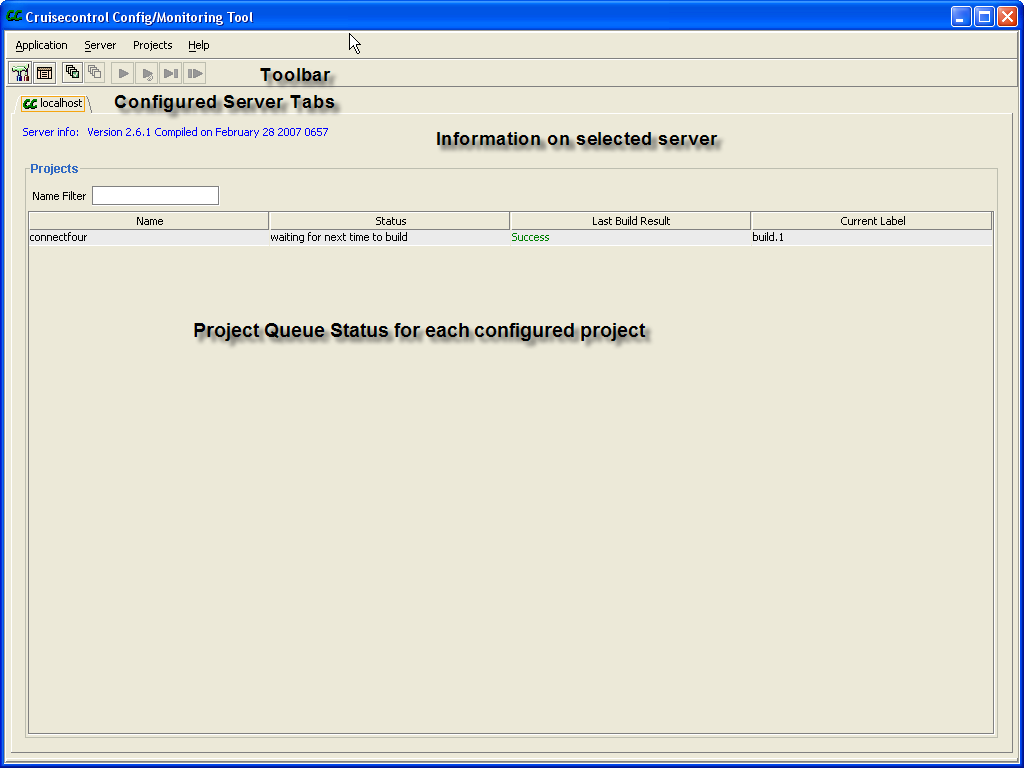Click the Last Build Result column header
Screen dimensions: 1024x768
[x=631, y=221]
